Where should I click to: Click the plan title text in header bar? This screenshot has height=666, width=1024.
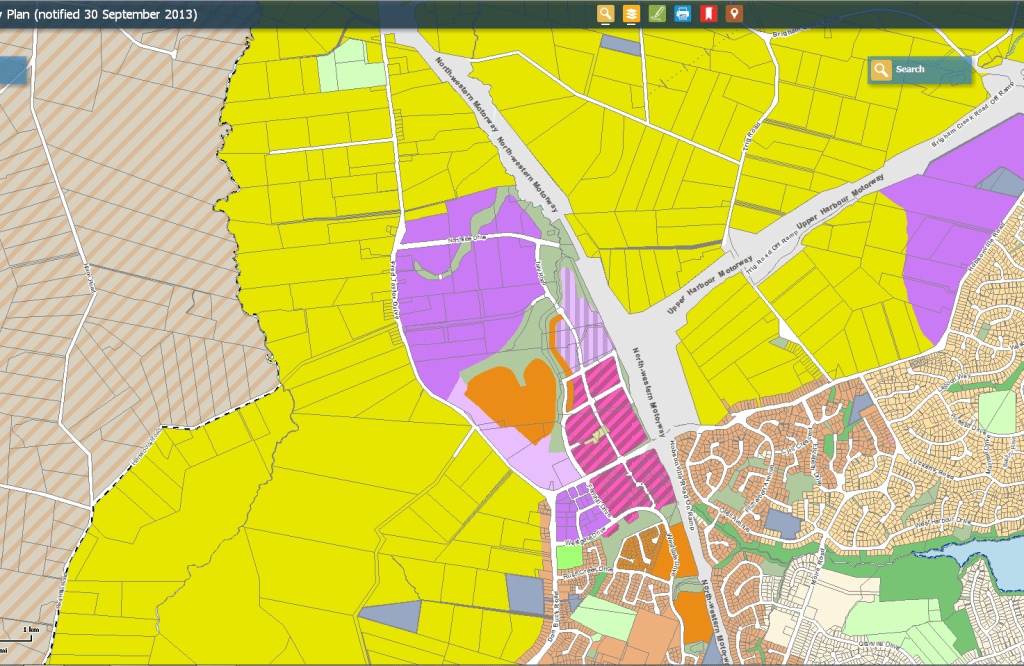coord(100,14)
